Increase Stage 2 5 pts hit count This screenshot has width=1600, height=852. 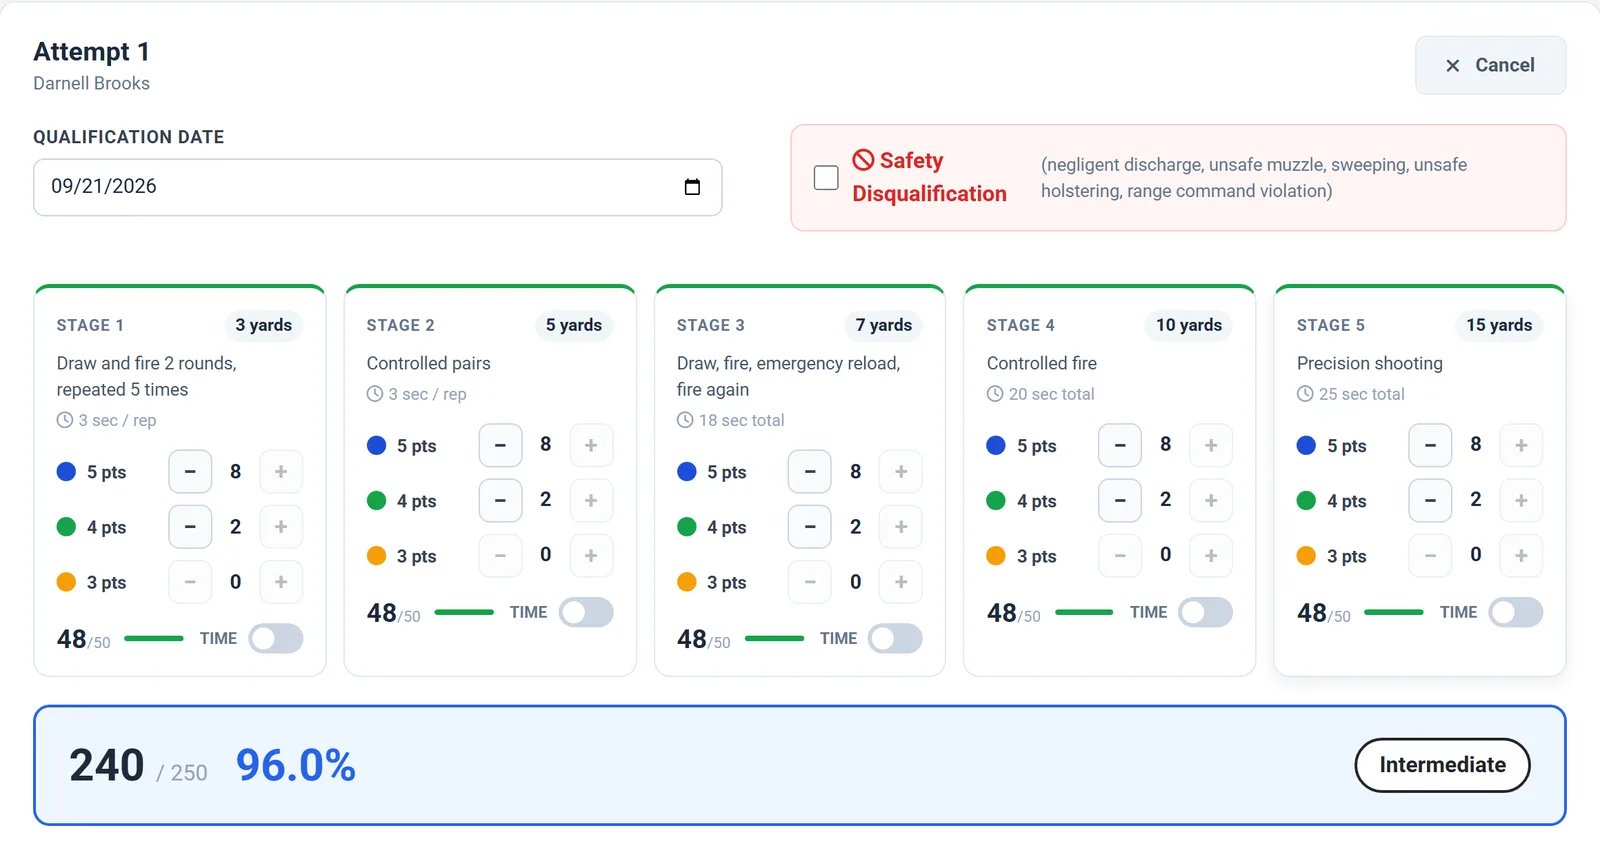coord(591,446)
